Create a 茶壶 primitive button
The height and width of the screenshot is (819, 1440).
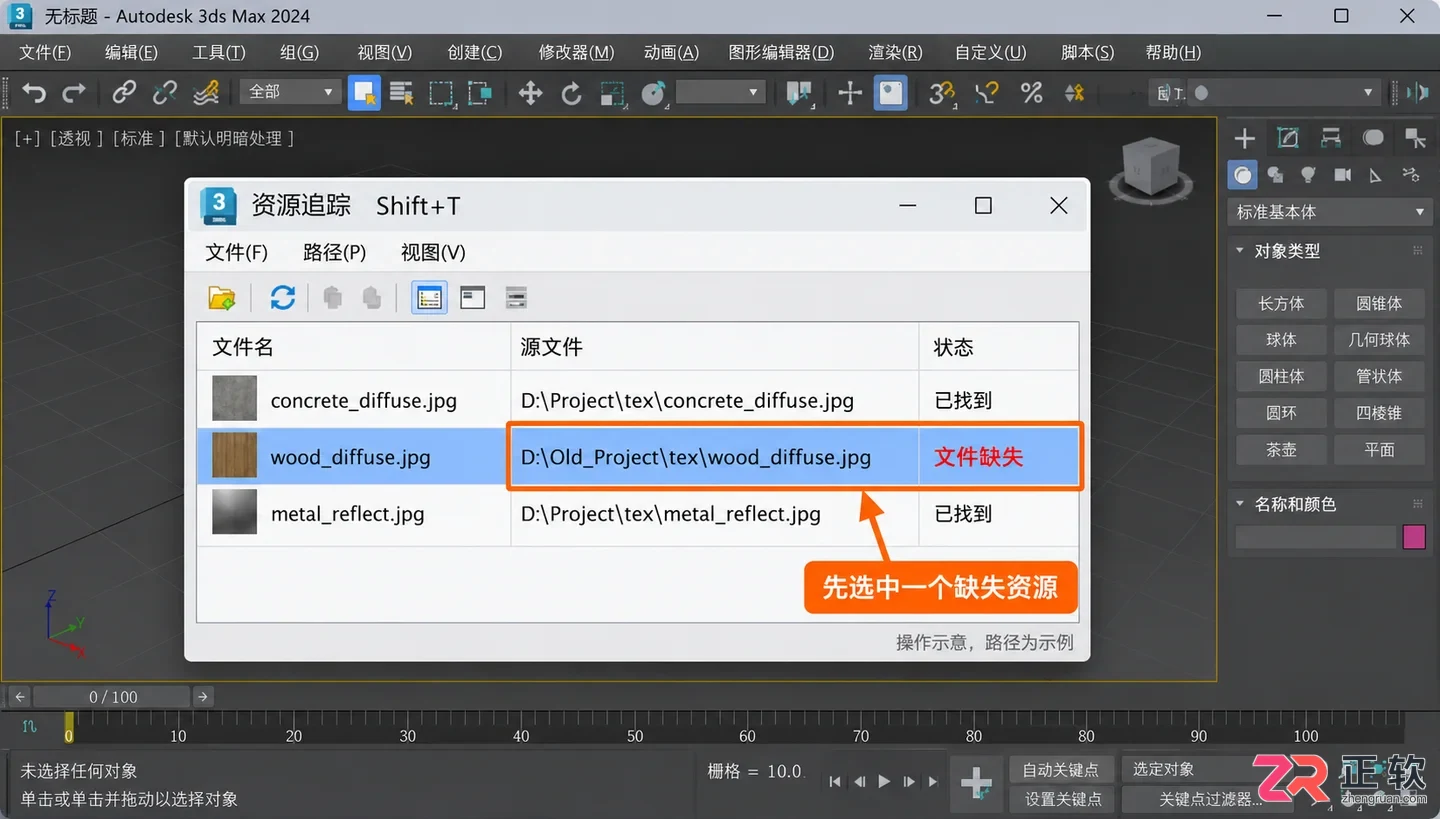pos(1281,449)
